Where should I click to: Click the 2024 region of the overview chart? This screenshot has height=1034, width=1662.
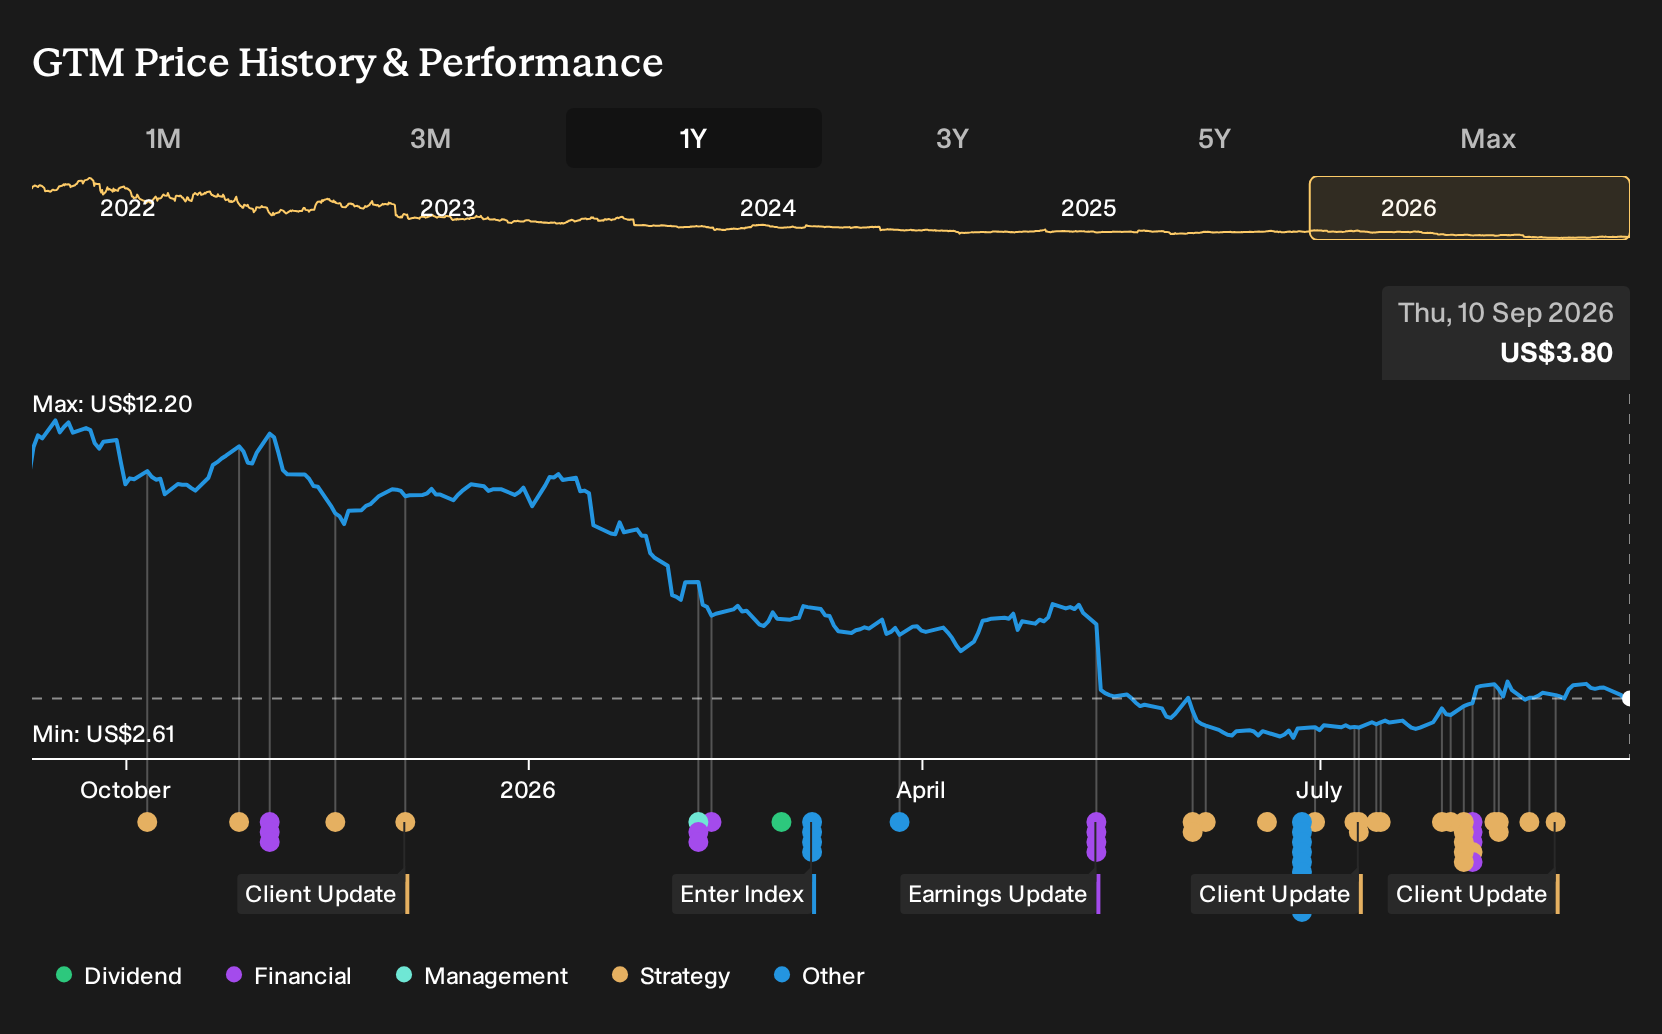pos(768,208)
